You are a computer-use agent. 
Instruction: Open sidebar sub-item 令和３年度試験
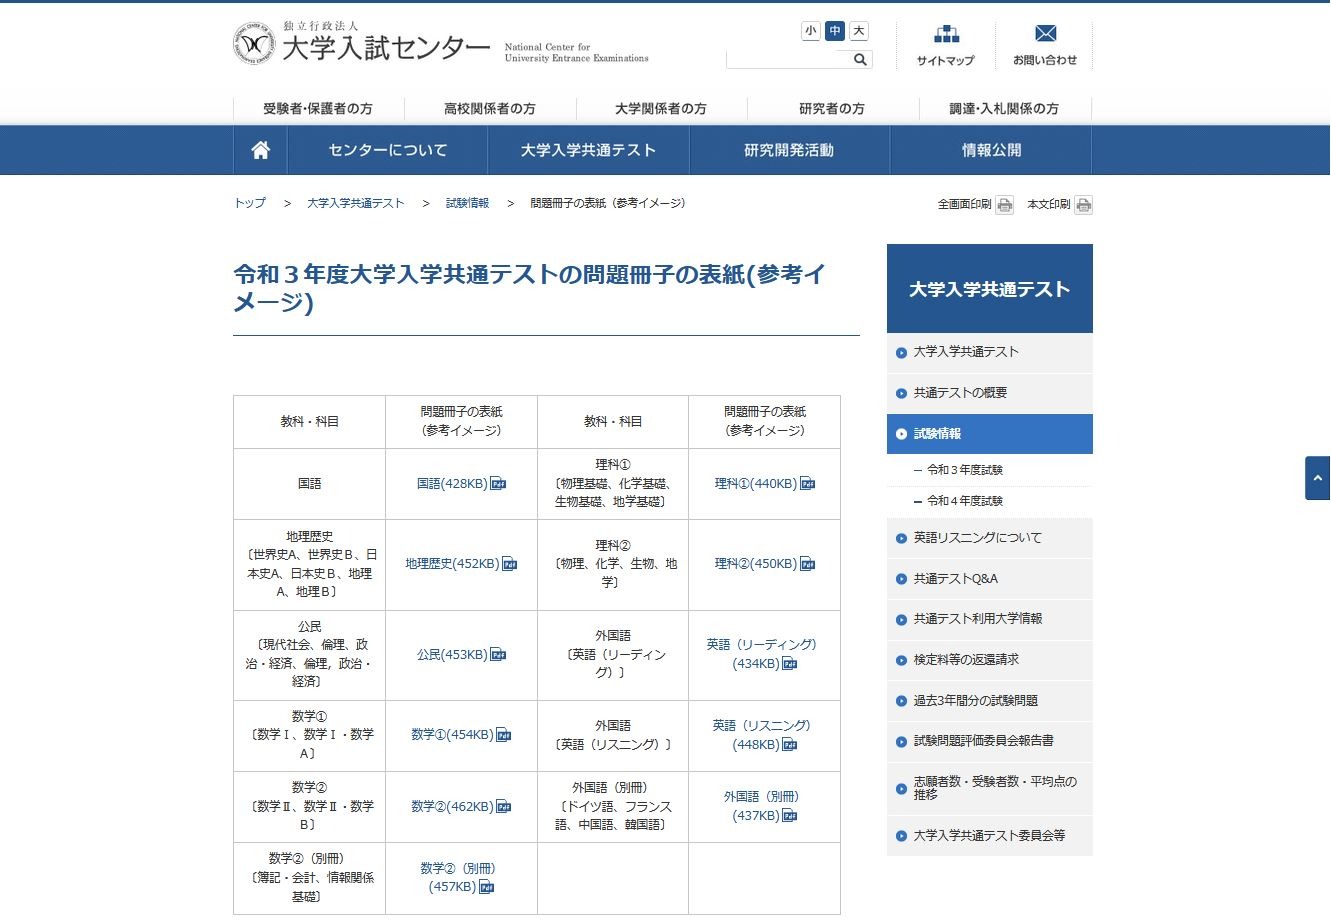[964, 470]
